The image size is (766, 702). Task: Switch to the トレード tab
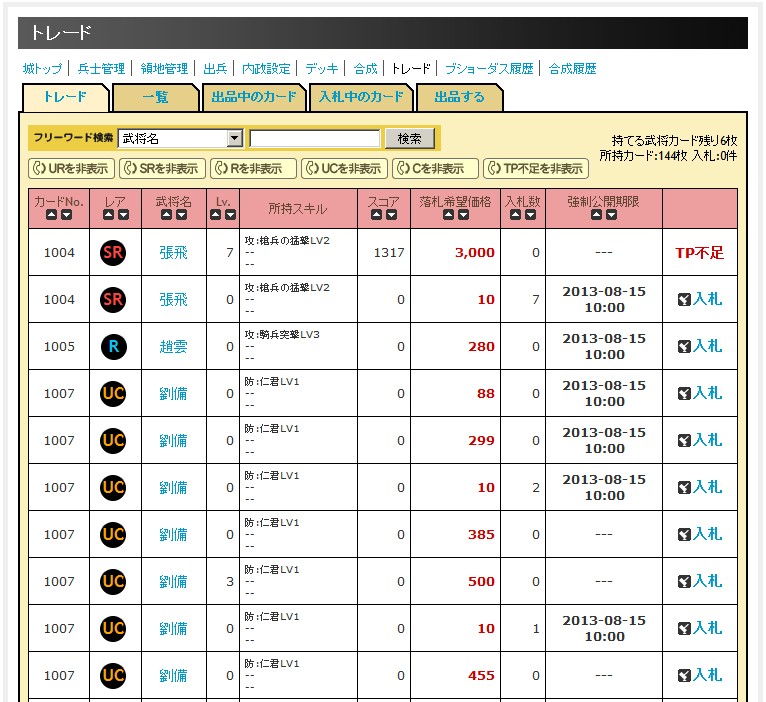65,97
